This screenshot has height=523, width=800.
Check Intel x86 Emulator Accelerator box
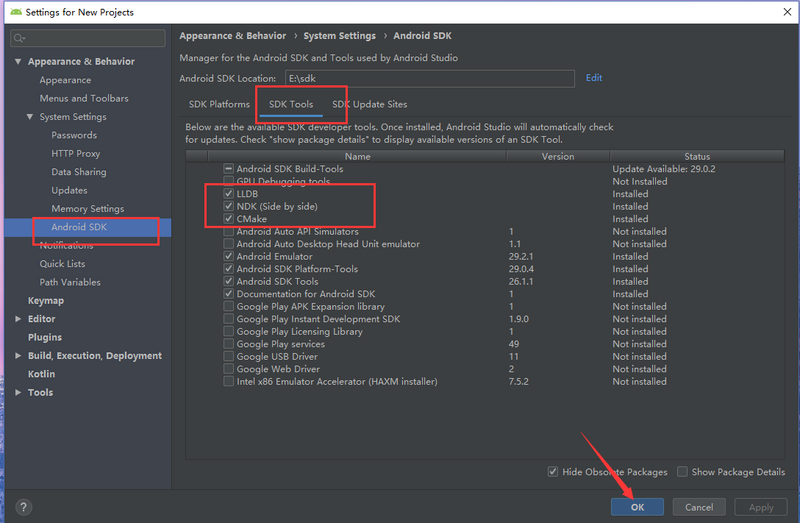(229, 381)
